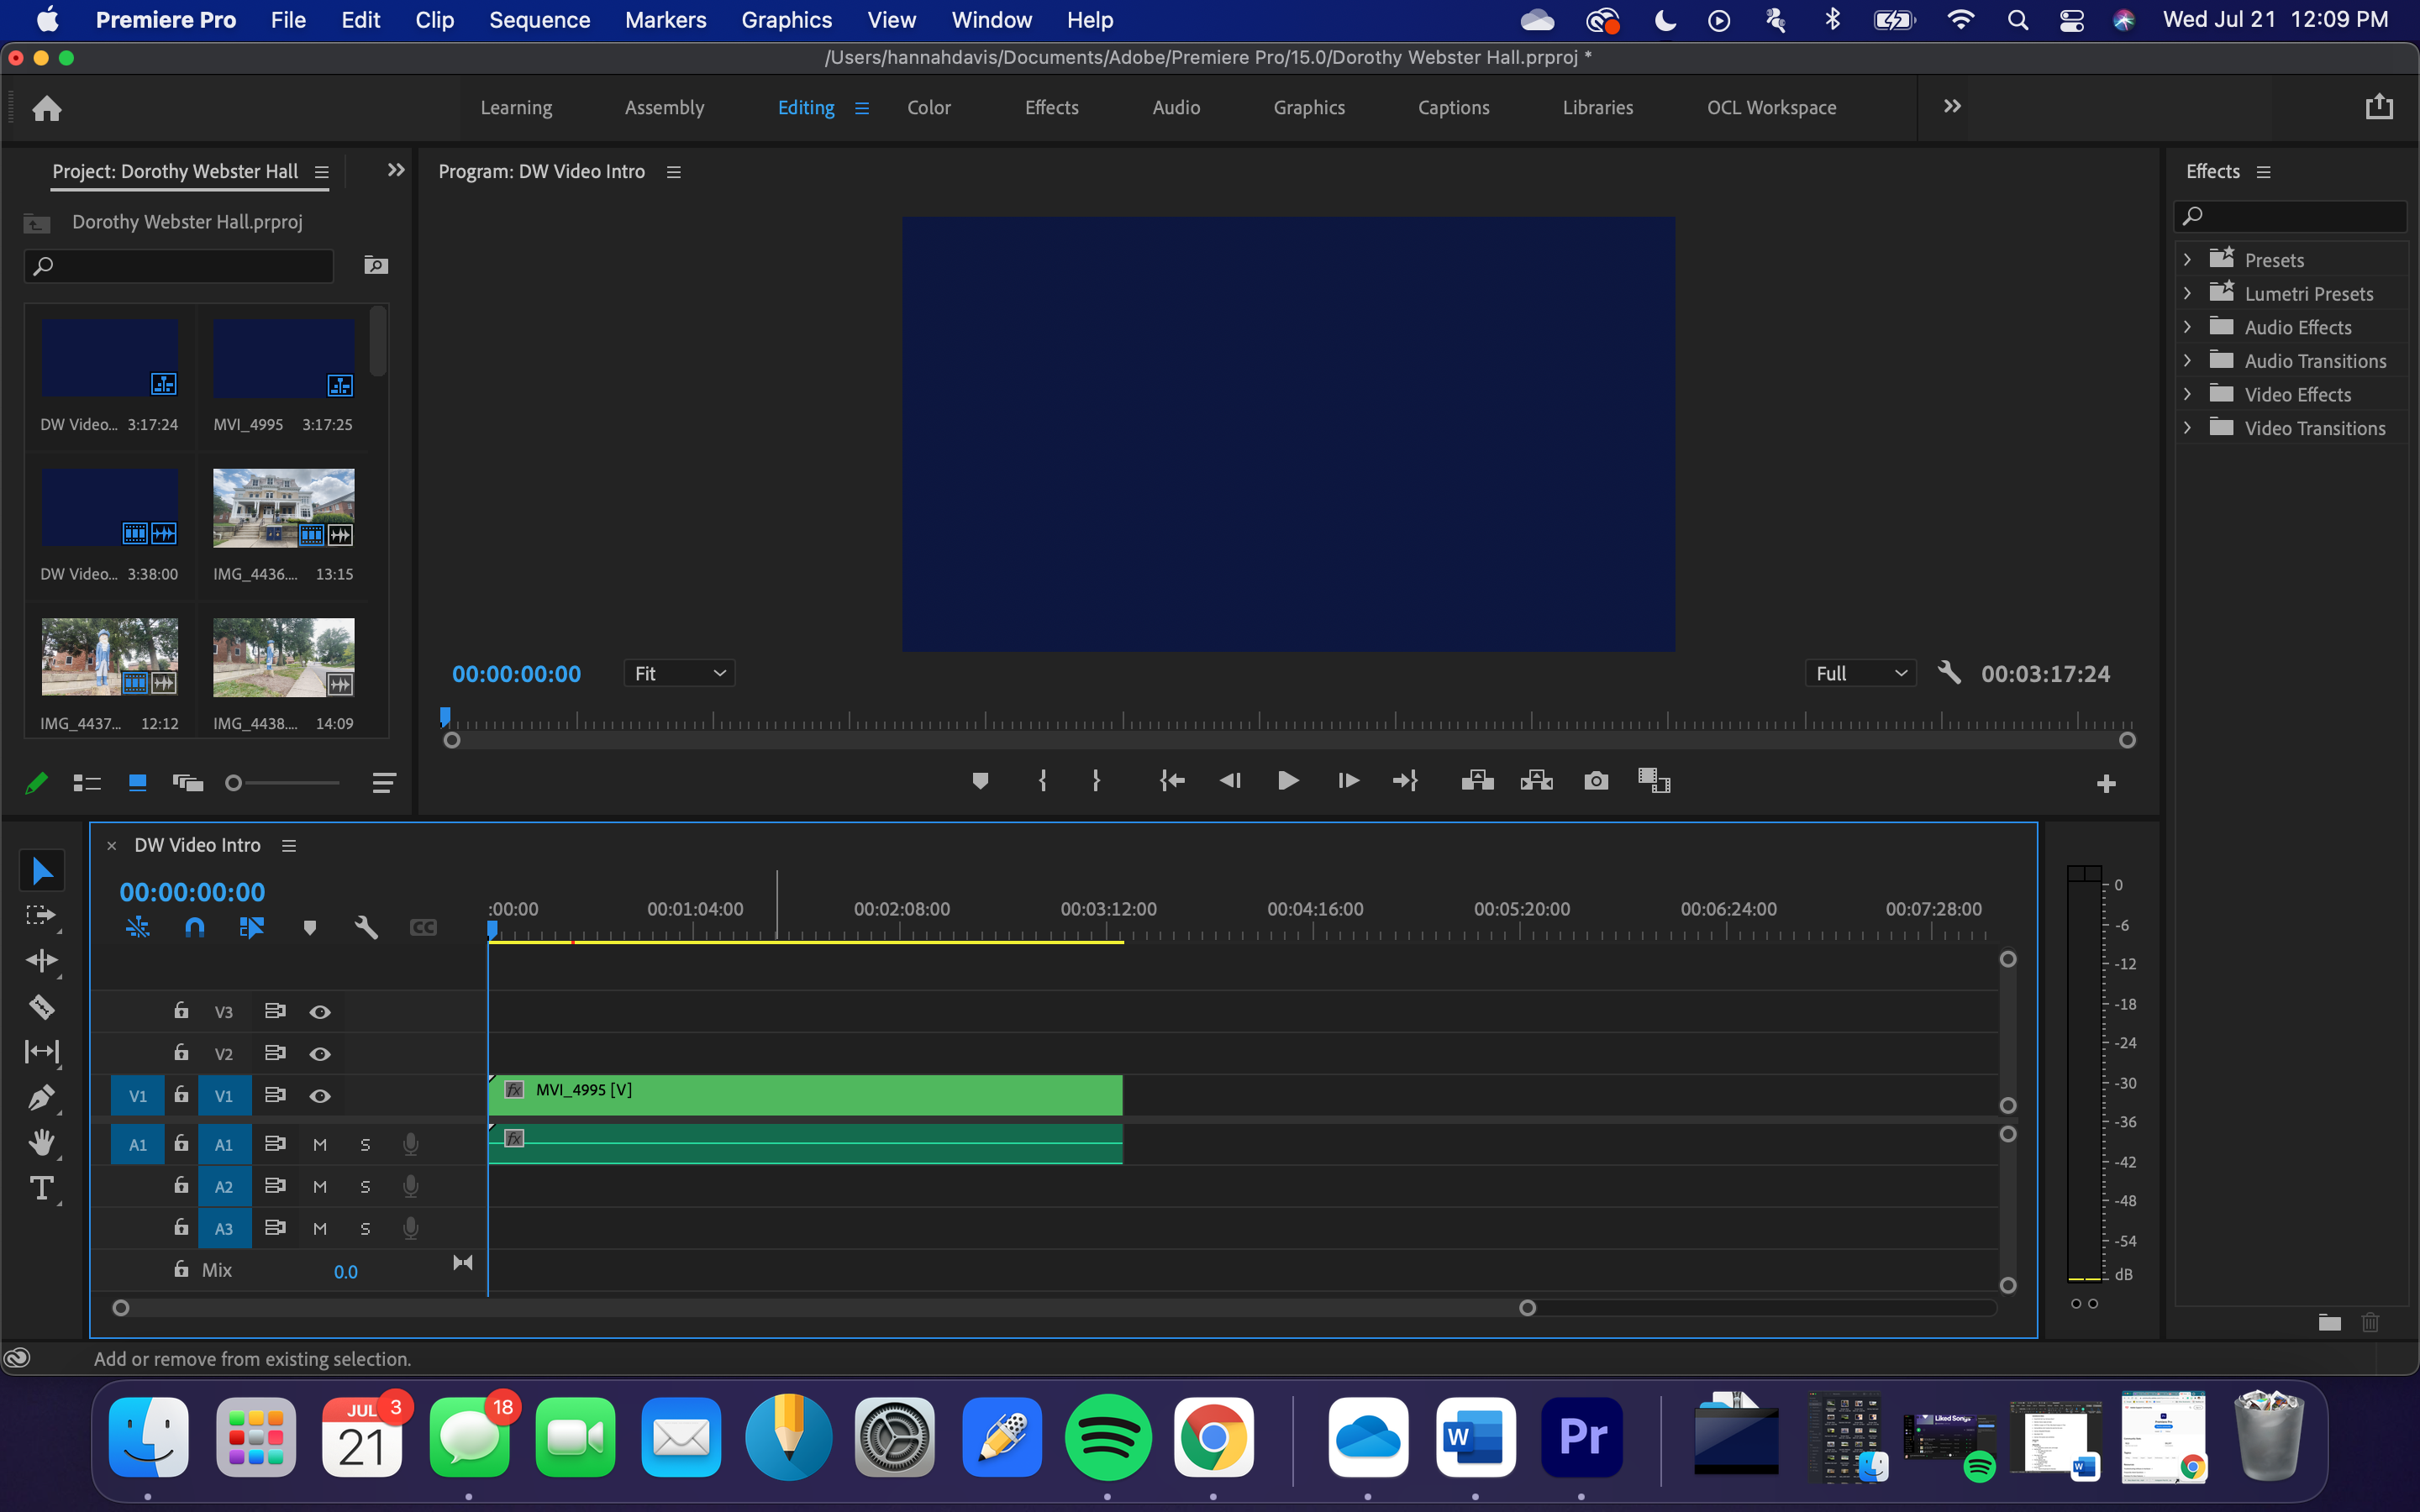The image size is (2420, 1512).
Task: Select the Type tool
Action: point(42,1189)
